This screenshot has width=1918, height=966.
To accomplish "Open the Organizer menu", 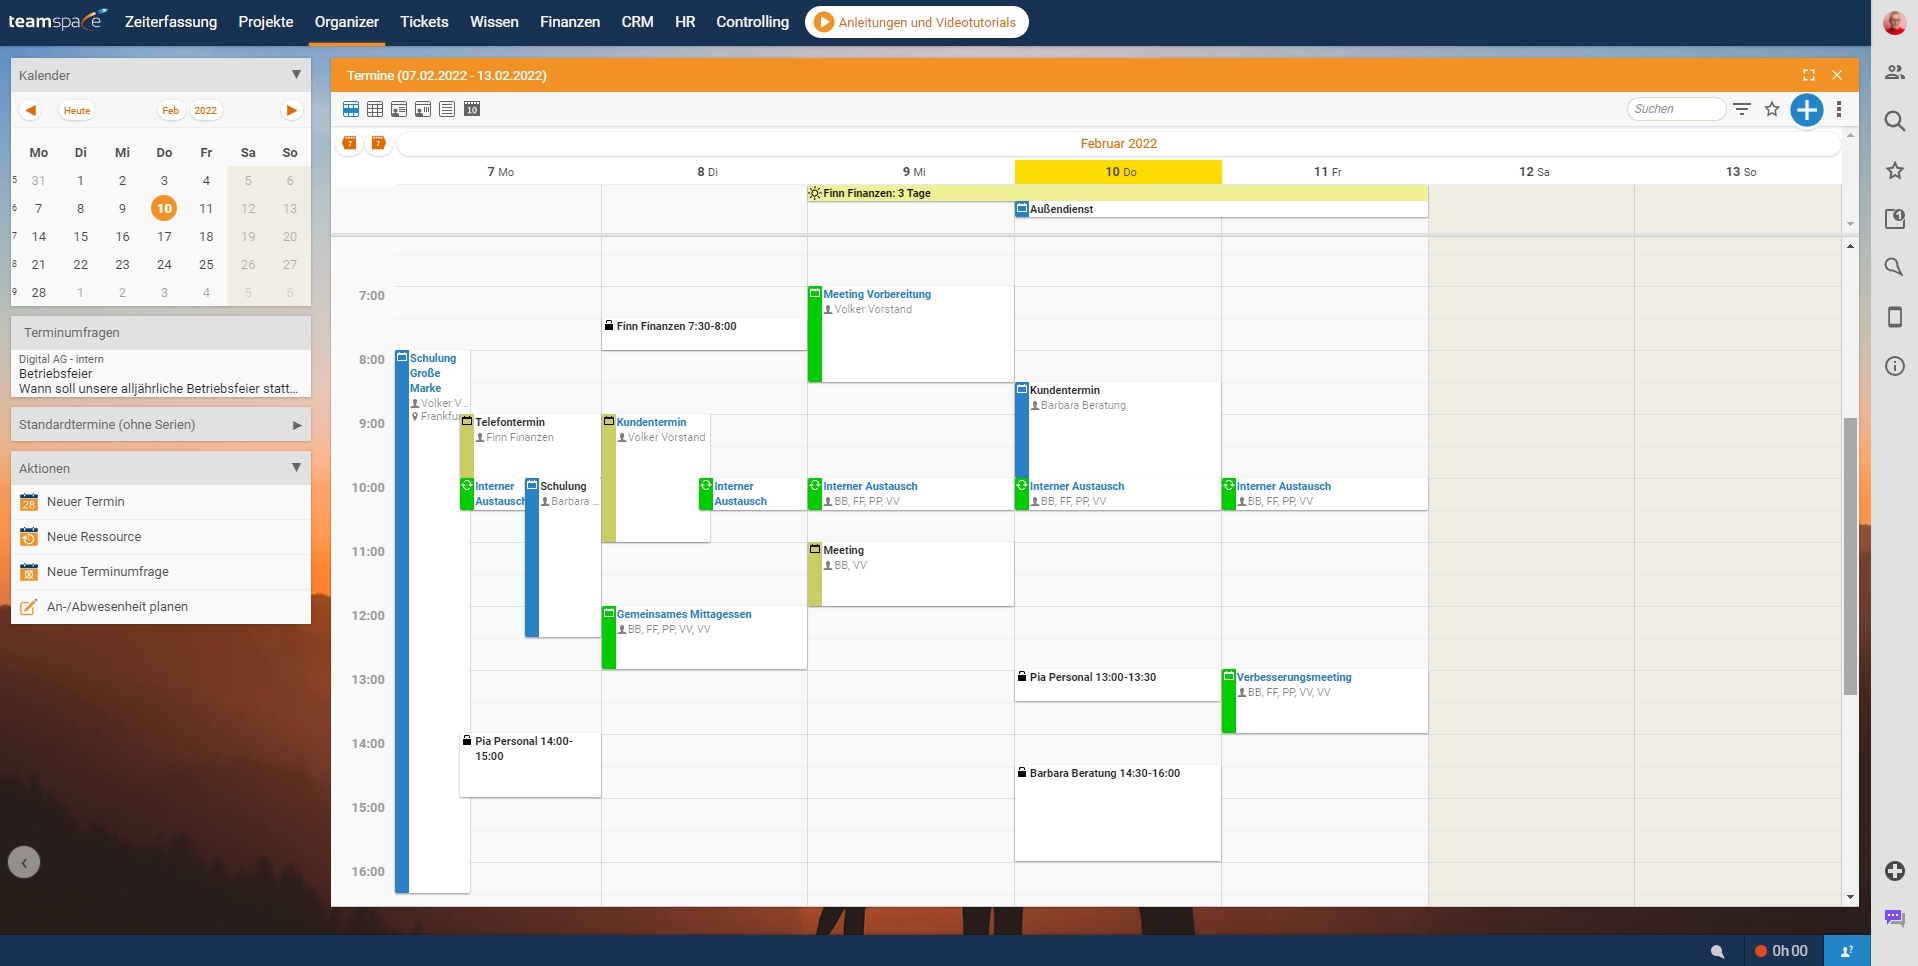I will click(347, 22).
